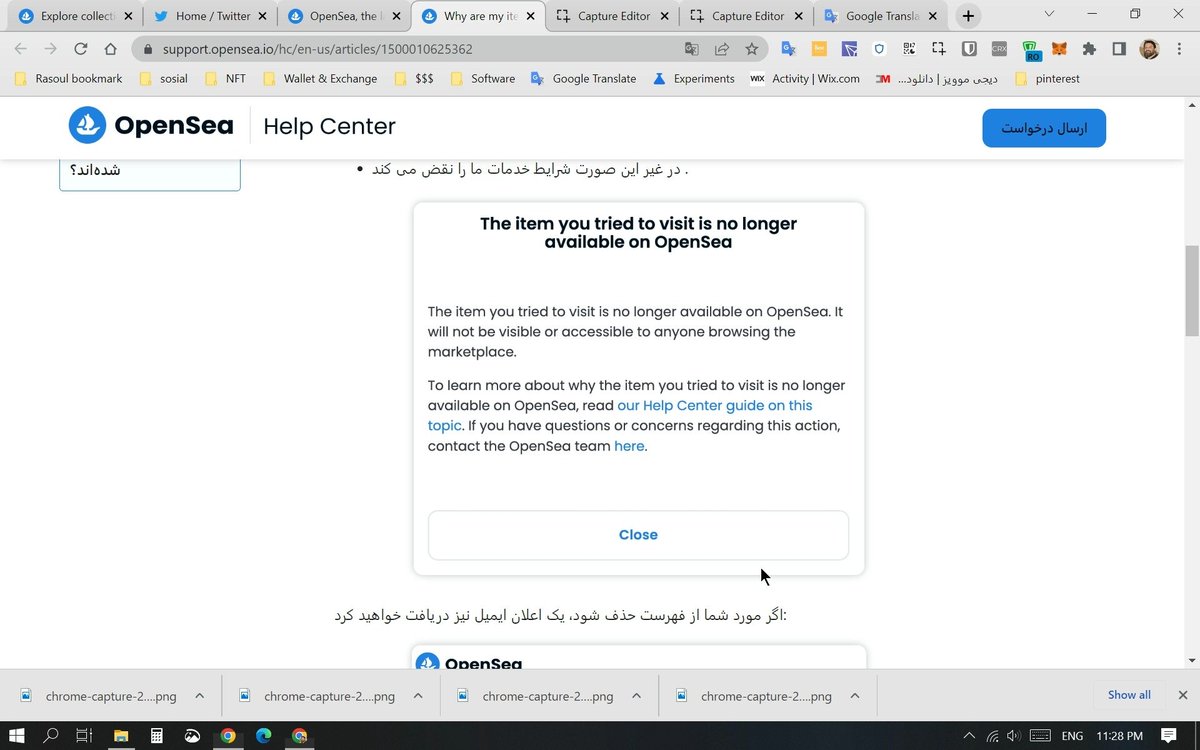Click the share icon in address bar
The height and width of the screenshot is (750, 1200).
click(x=721, y=49)
